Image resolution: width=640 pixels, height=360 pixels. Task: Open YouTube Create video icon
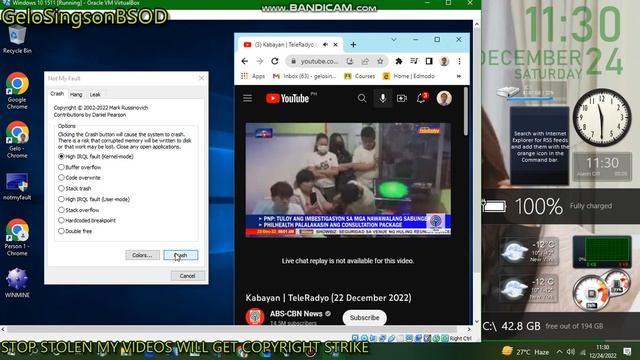402,98
